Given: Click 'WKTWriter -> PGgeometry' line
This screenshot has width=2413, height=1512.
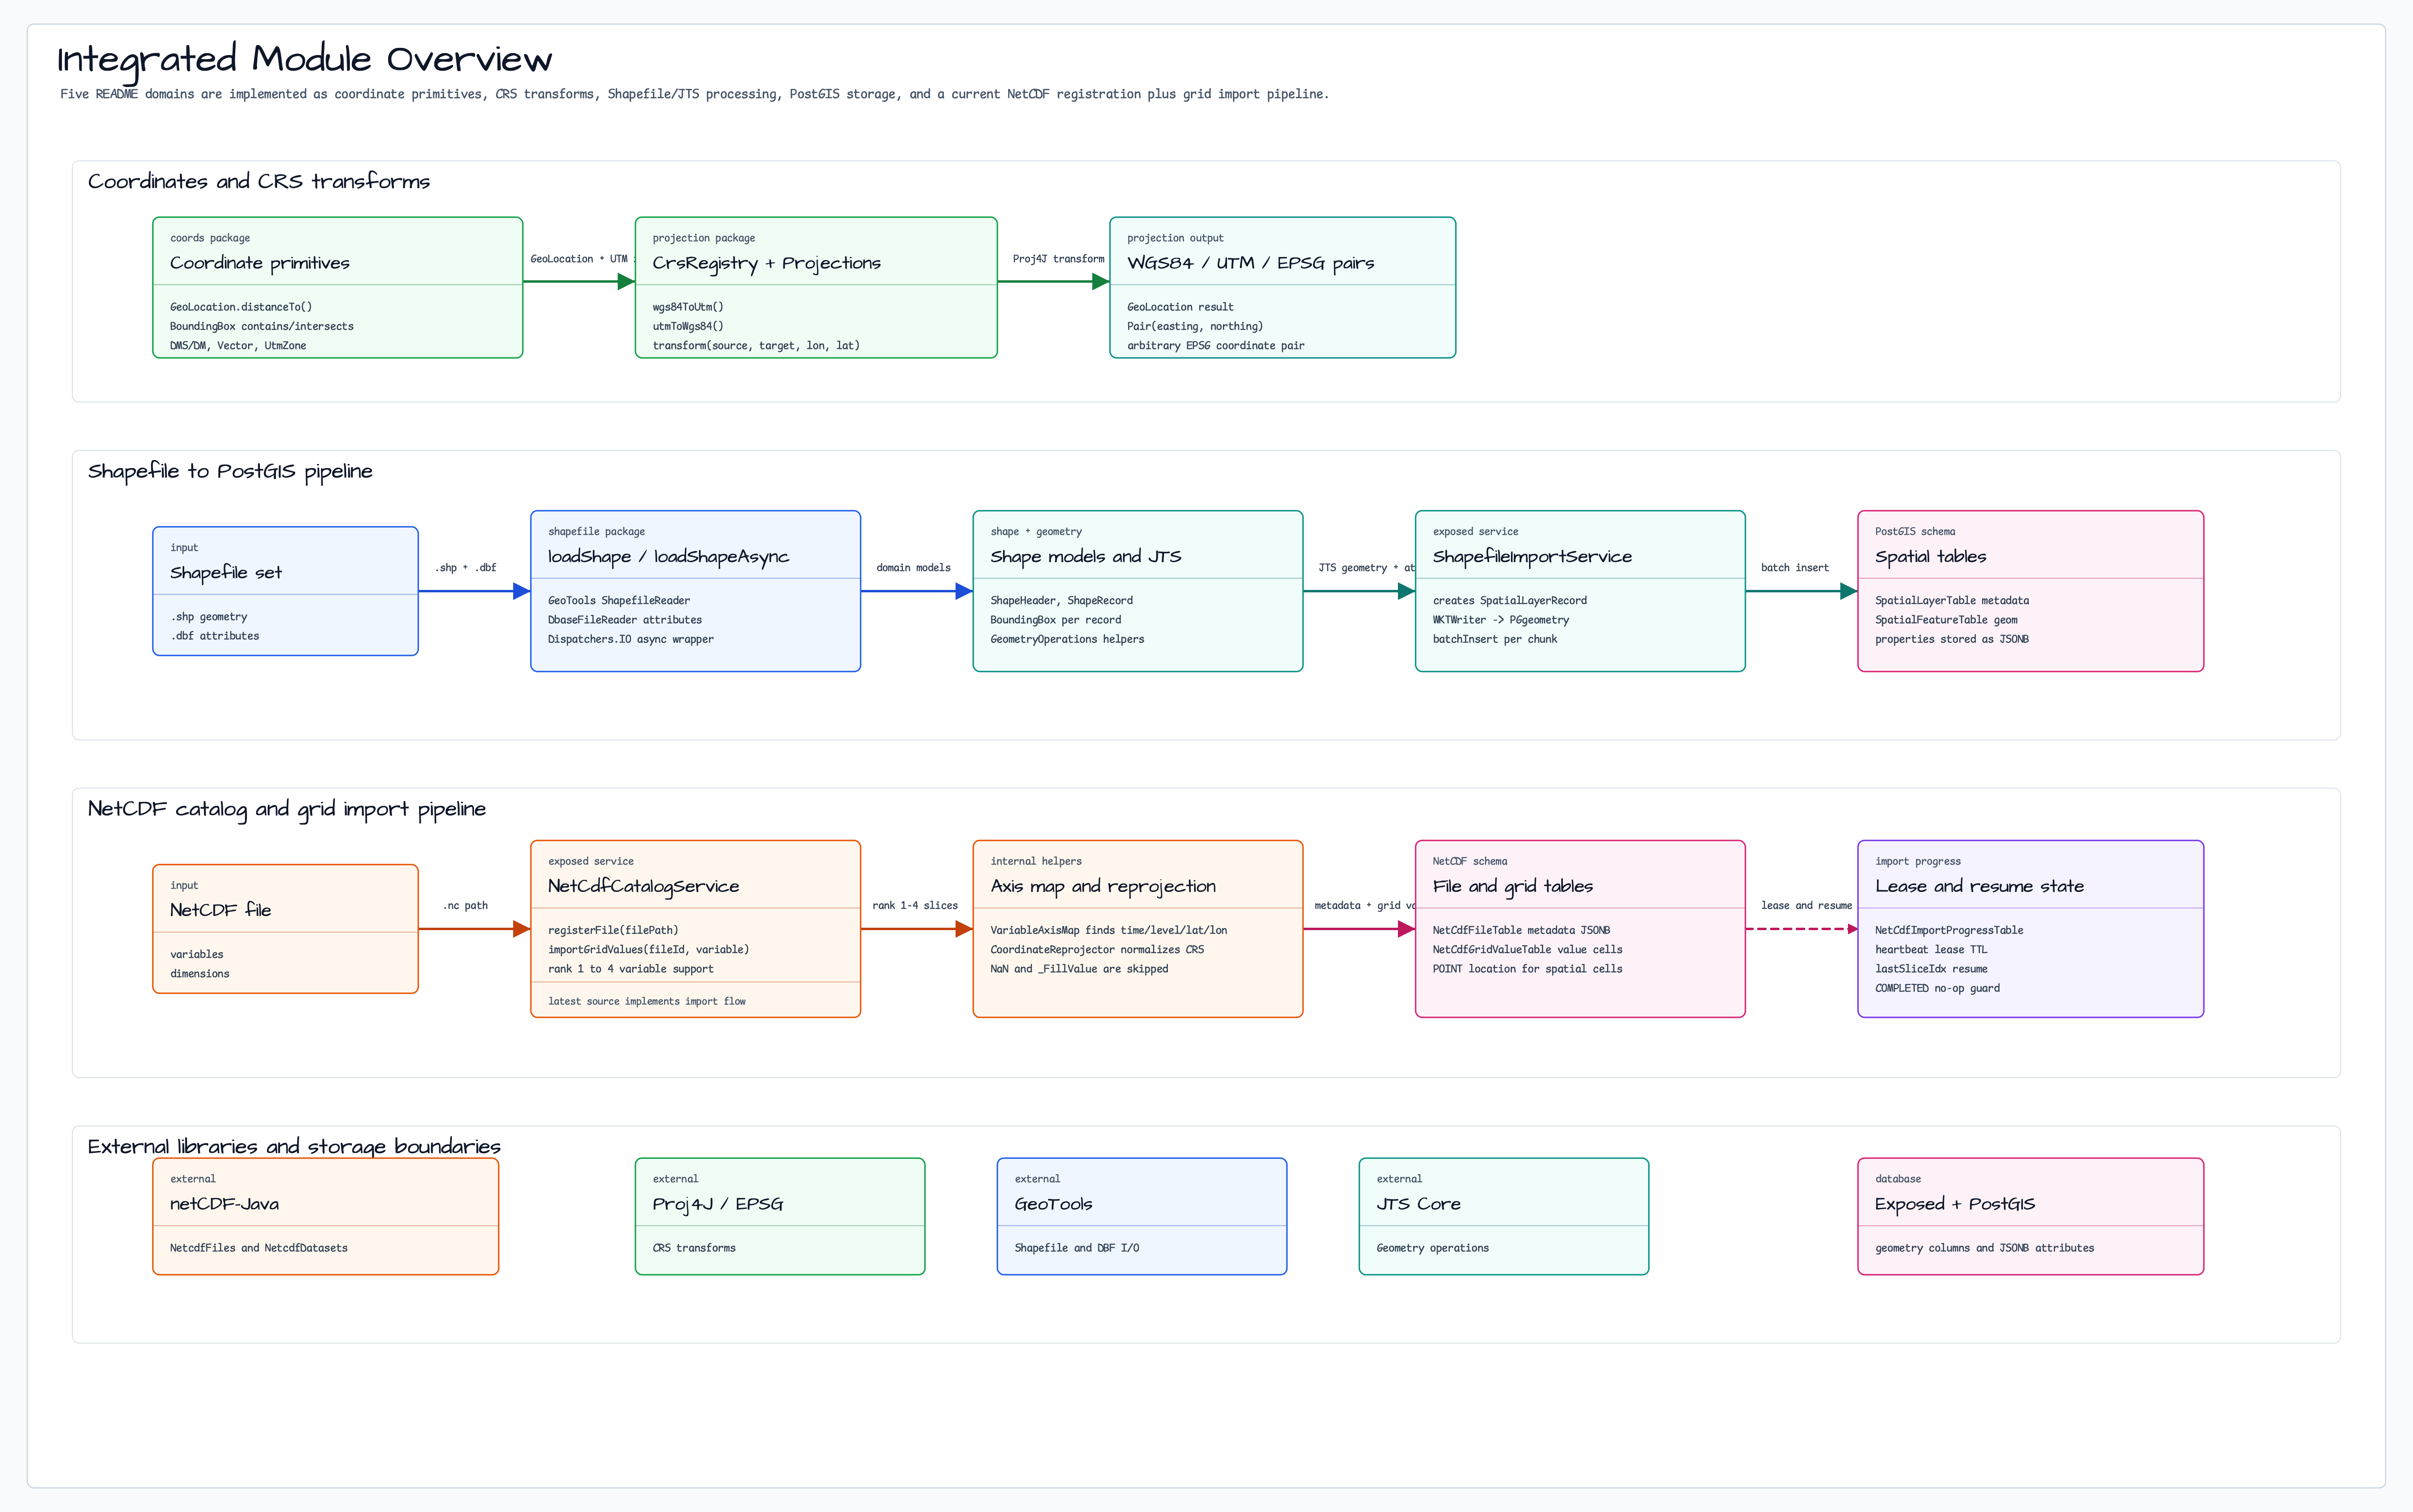Looking at the screenshot, I should tap(1501, 621).
